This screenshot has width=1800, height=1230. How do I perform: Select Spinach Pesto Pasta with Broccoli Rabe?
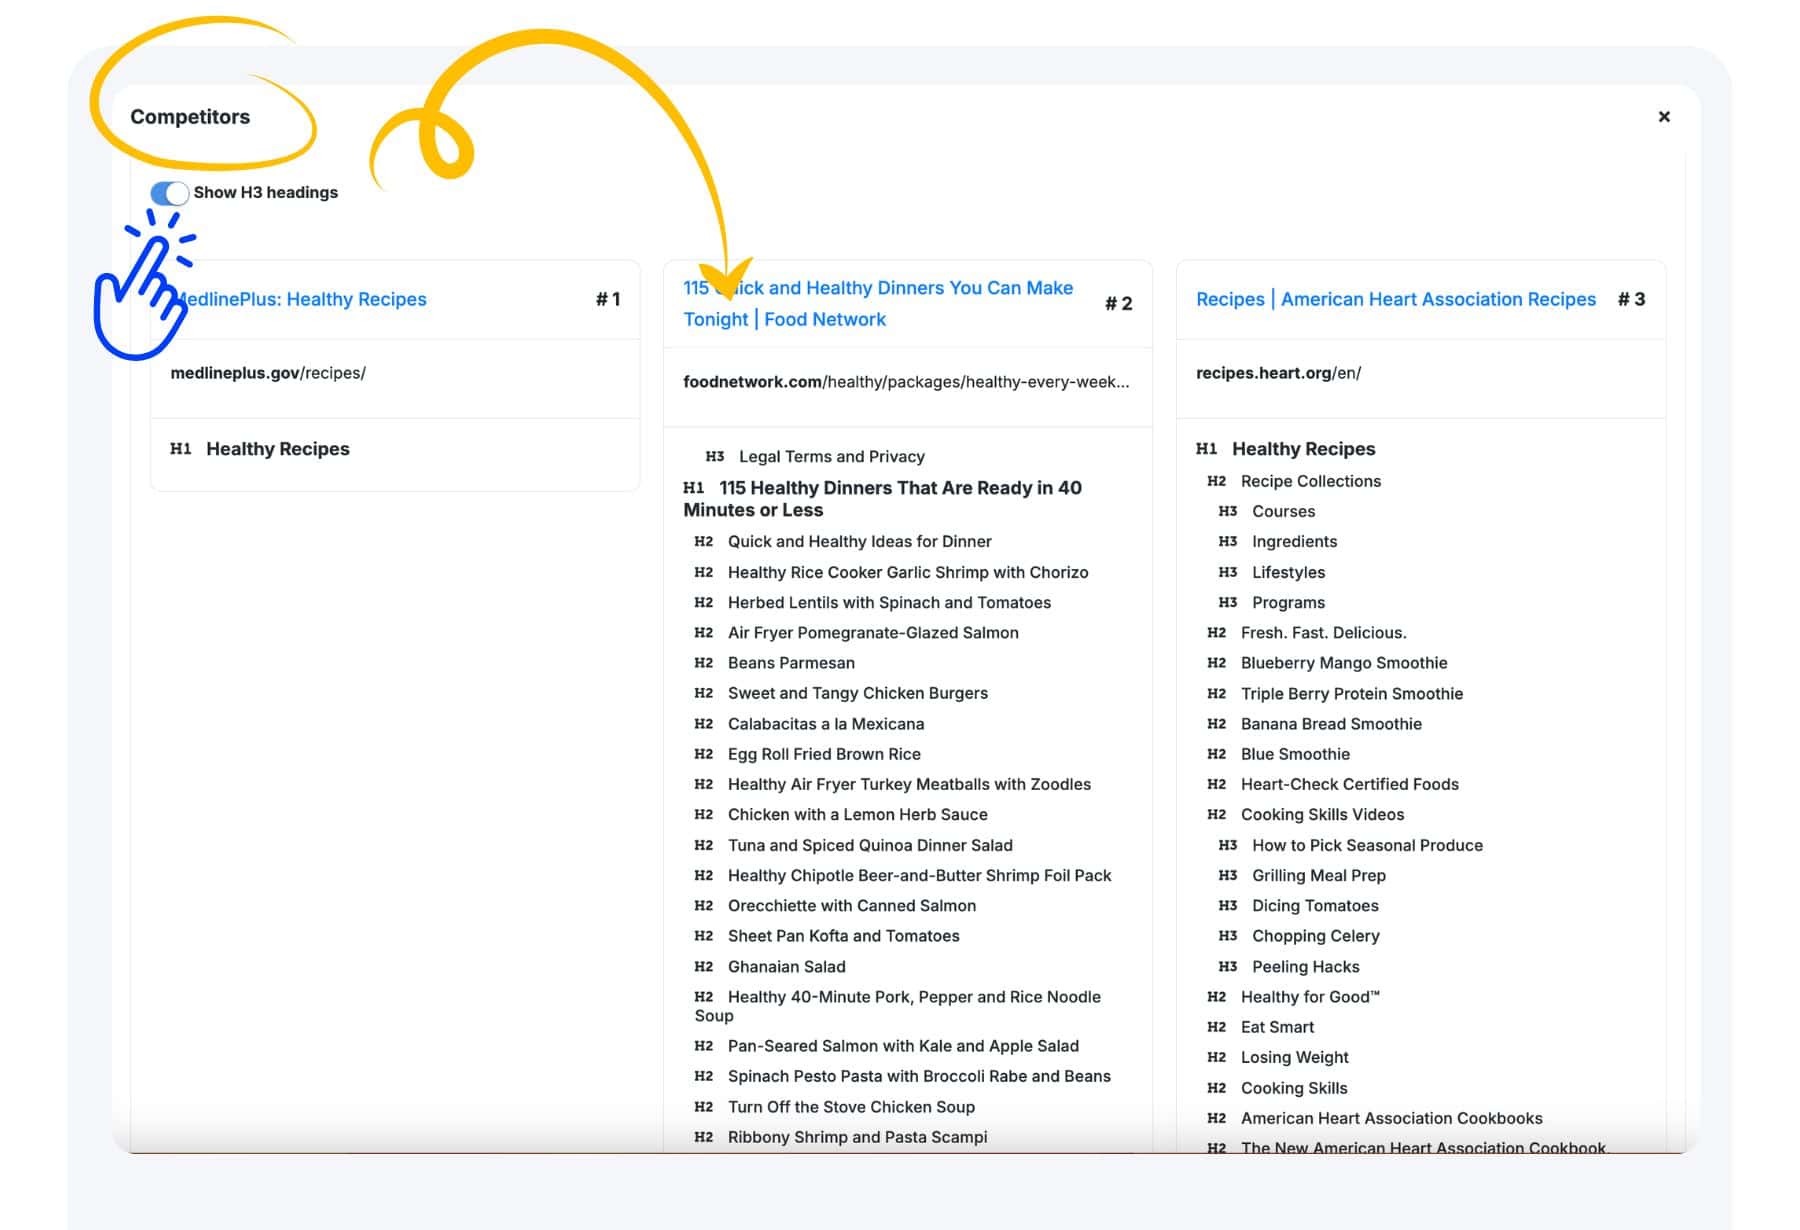point(919,1076)
